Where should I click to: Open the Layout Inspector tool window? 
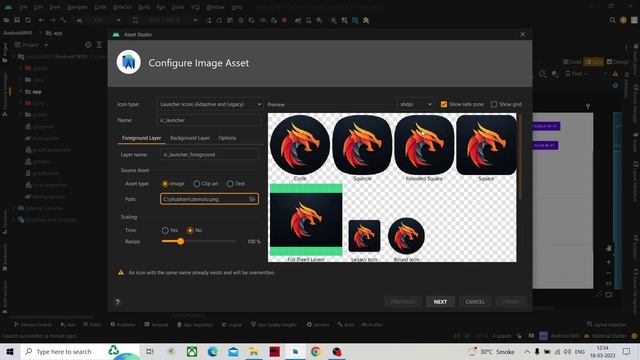pyautogui.click(x=606, y=325)
